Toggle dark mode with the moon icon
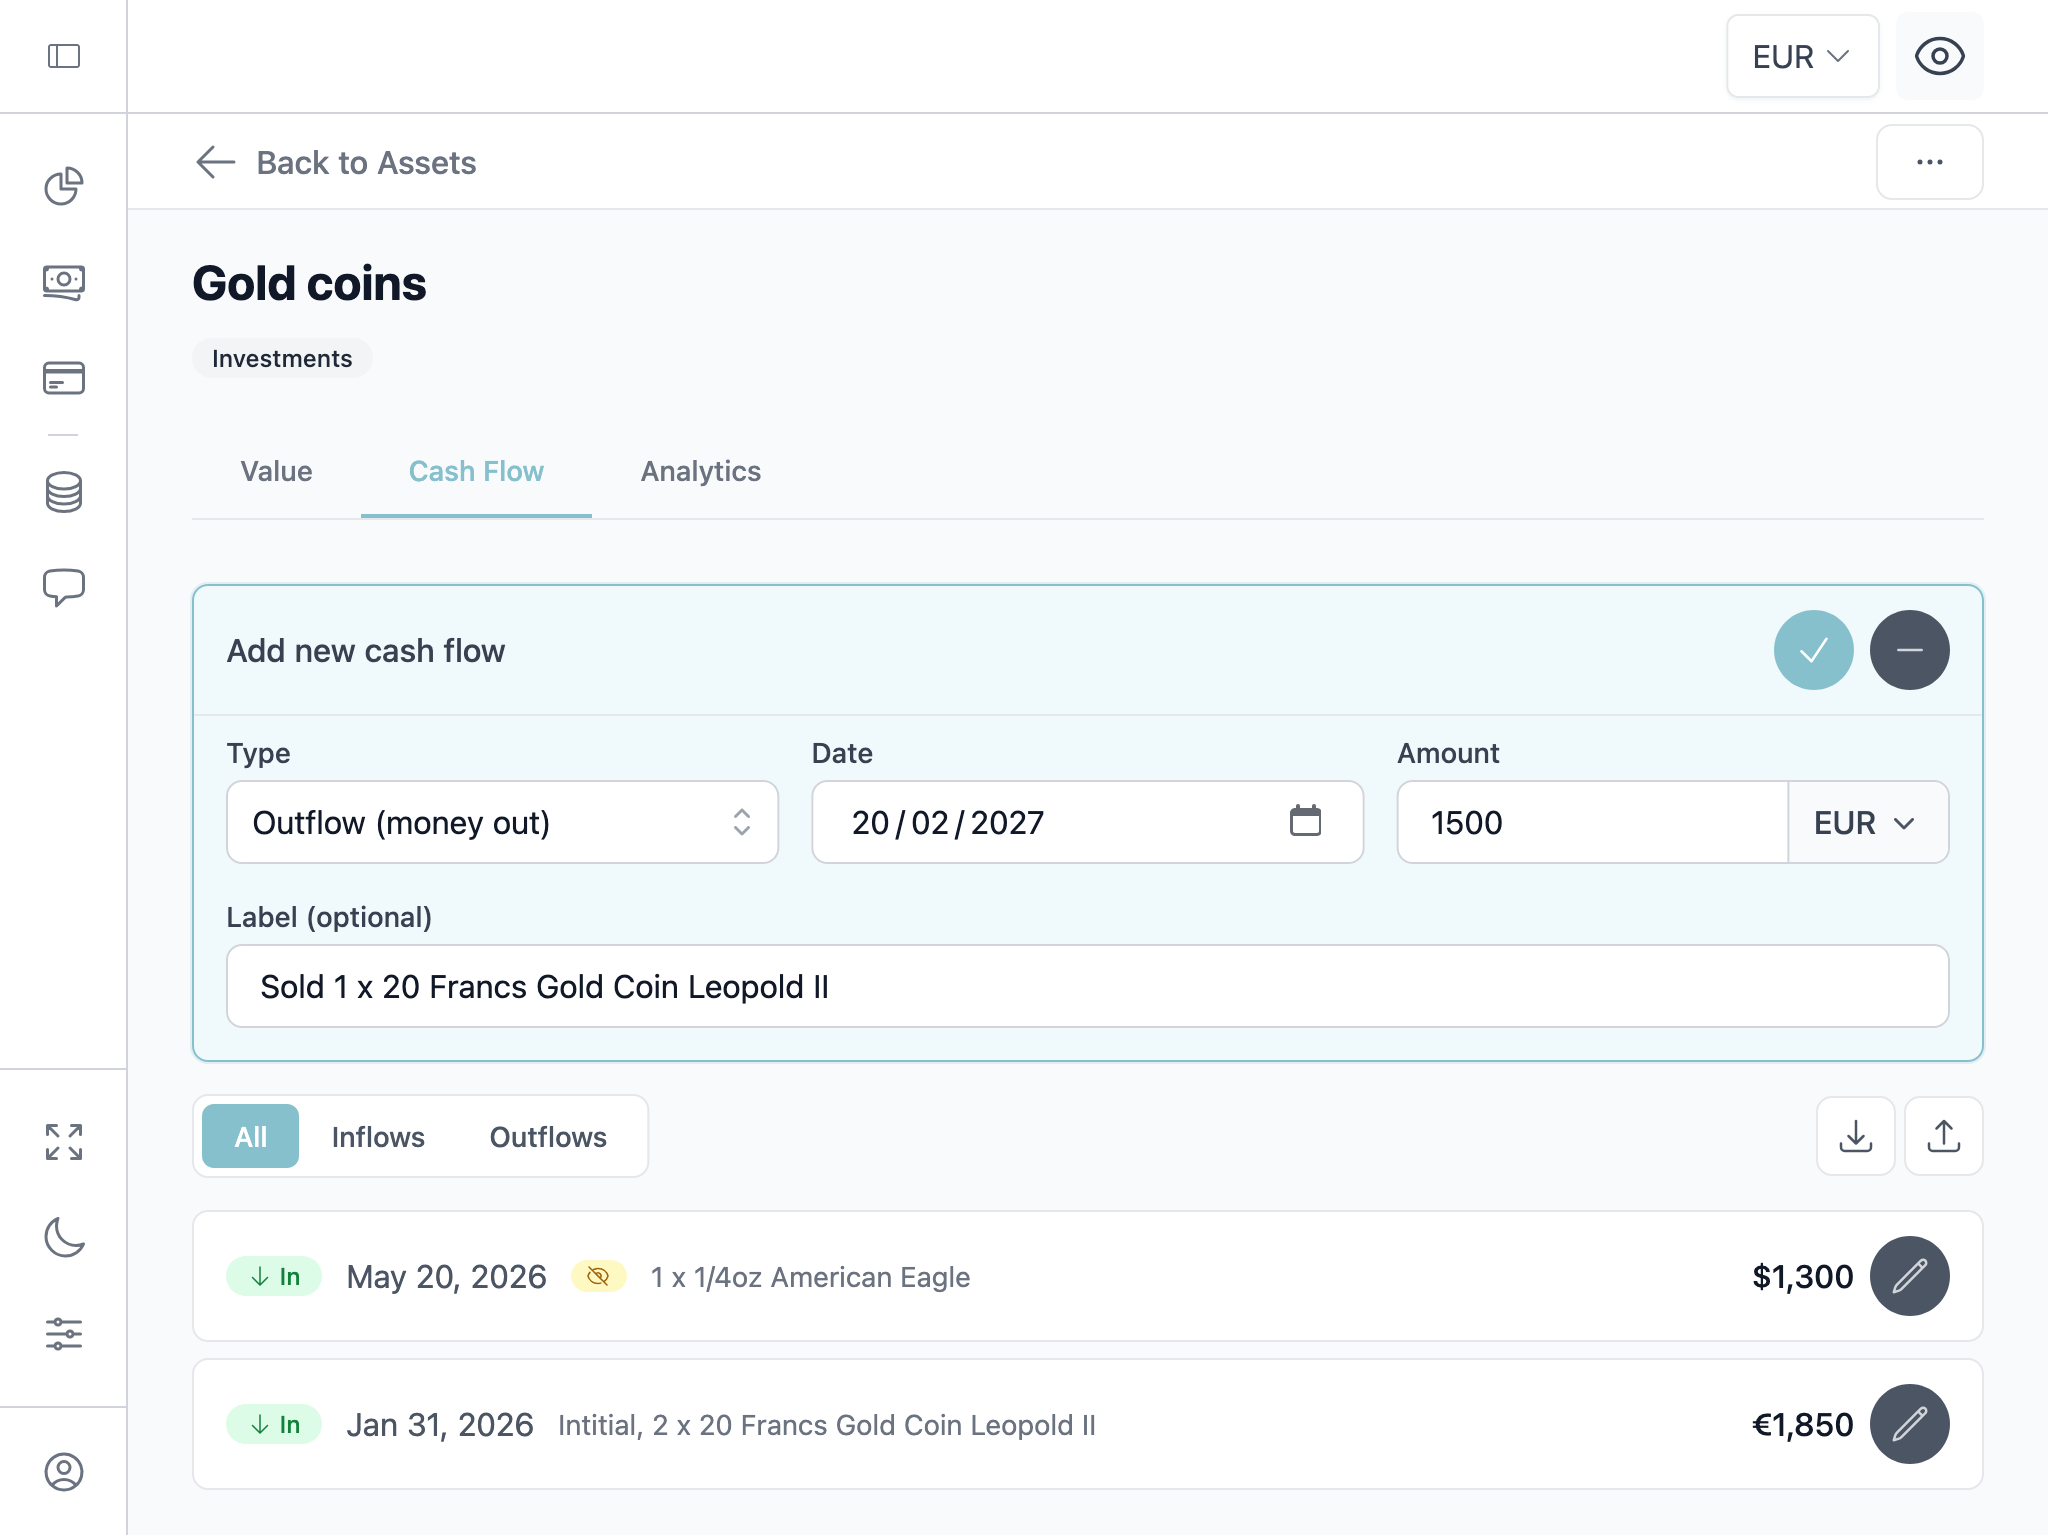The height and width of the screenshot is (1535, 2048). point(63,1237)
